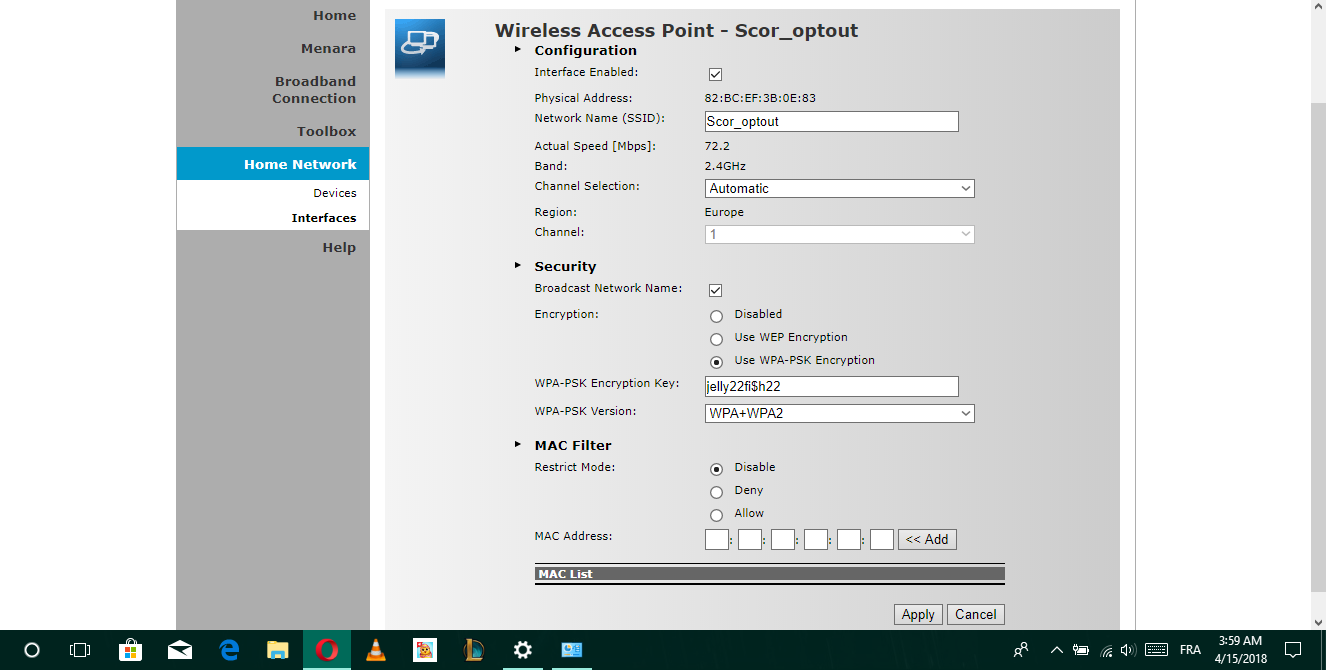The image size is (1326, 670).
Task: Open WPA-PSK Version dropdown
Action: 840,413
